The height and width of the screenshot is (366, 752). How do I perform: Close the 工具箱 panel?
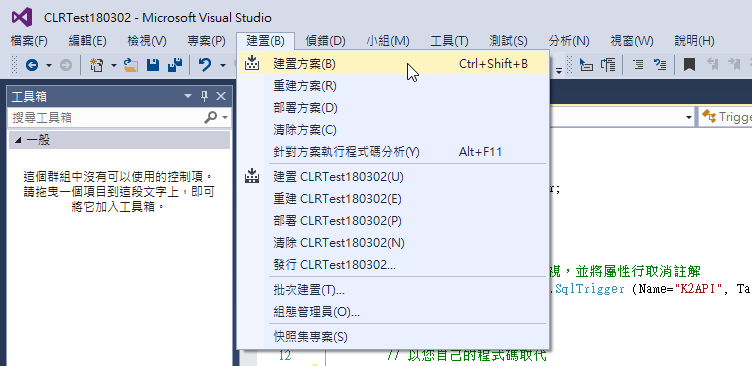coord(221,96)
